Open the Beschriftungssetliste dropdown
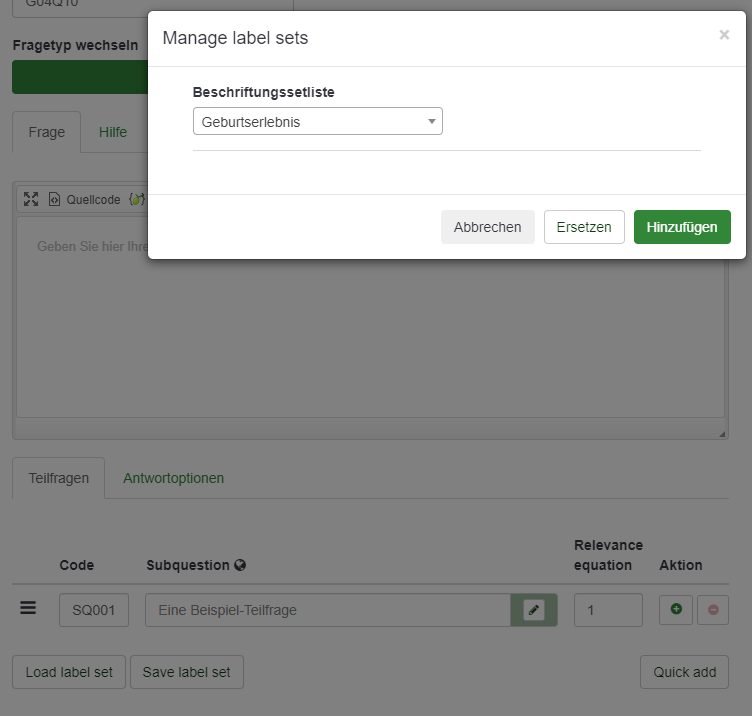752x716 pixels. tap(317, 122)
